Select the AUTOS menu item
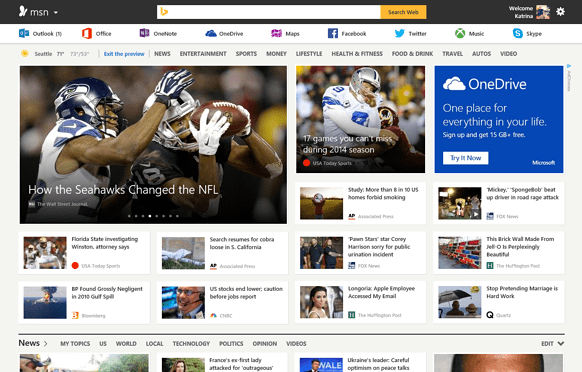Screen dimensions: 582x372 tap(481, 54)
